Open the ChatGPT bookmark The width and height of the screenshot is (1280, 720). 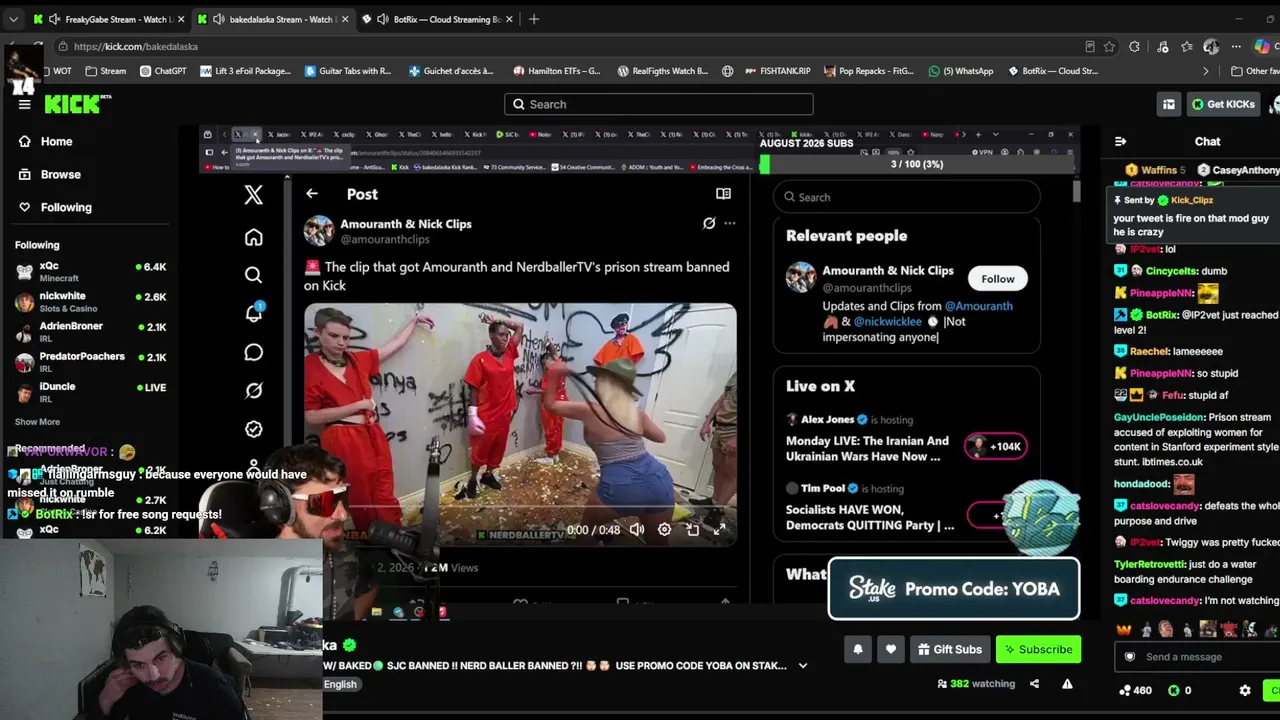[x=163, y=71]
